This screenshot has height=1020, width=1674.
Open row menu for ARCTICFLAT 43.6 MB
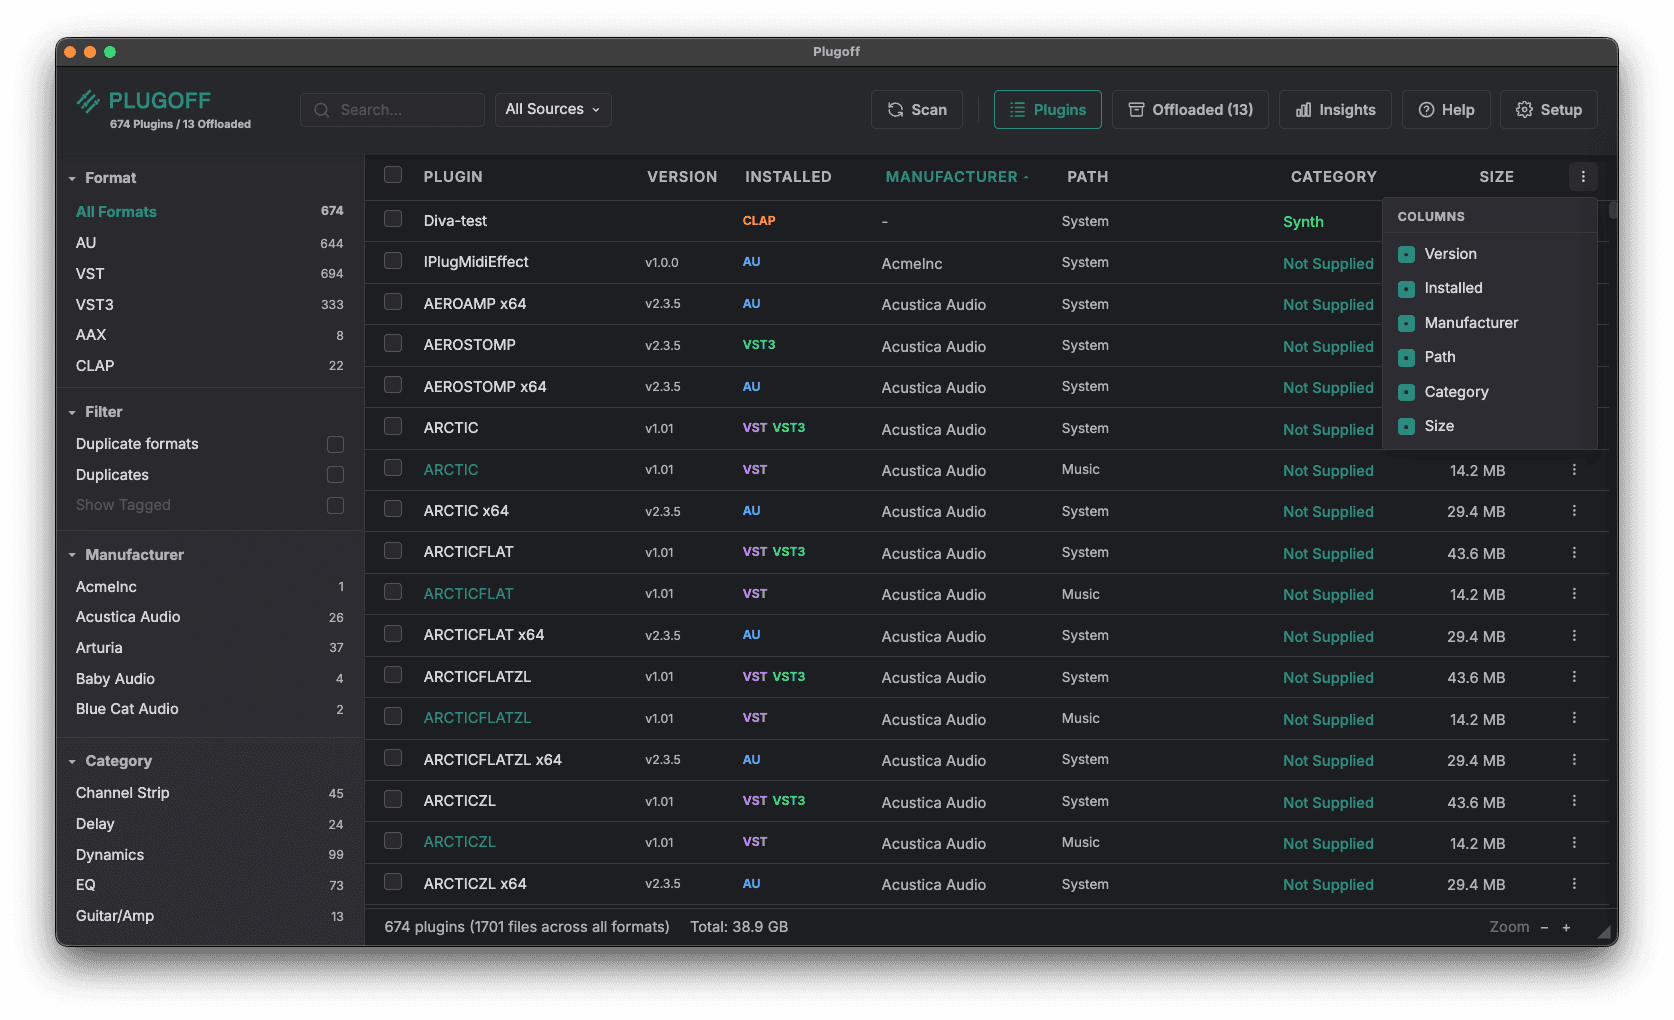(1574, 553)
